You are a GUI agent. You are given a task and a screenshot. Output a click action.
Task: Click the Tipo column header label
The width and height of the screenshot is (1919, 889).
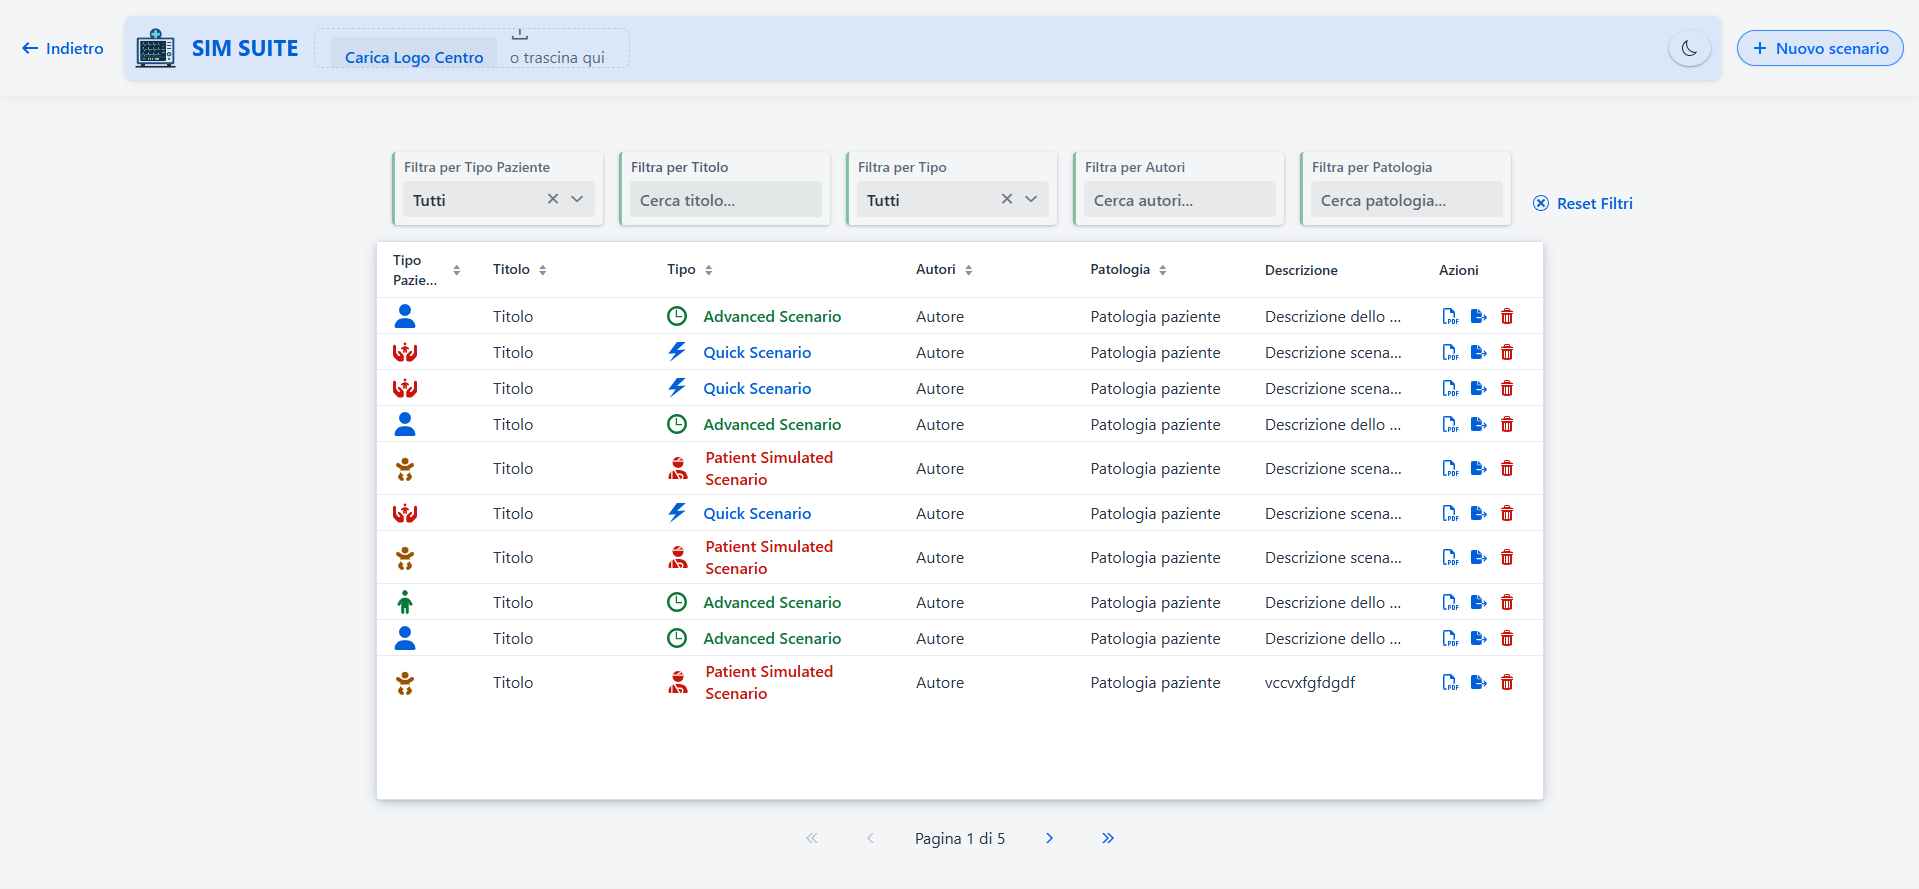[x=681, y=269]
